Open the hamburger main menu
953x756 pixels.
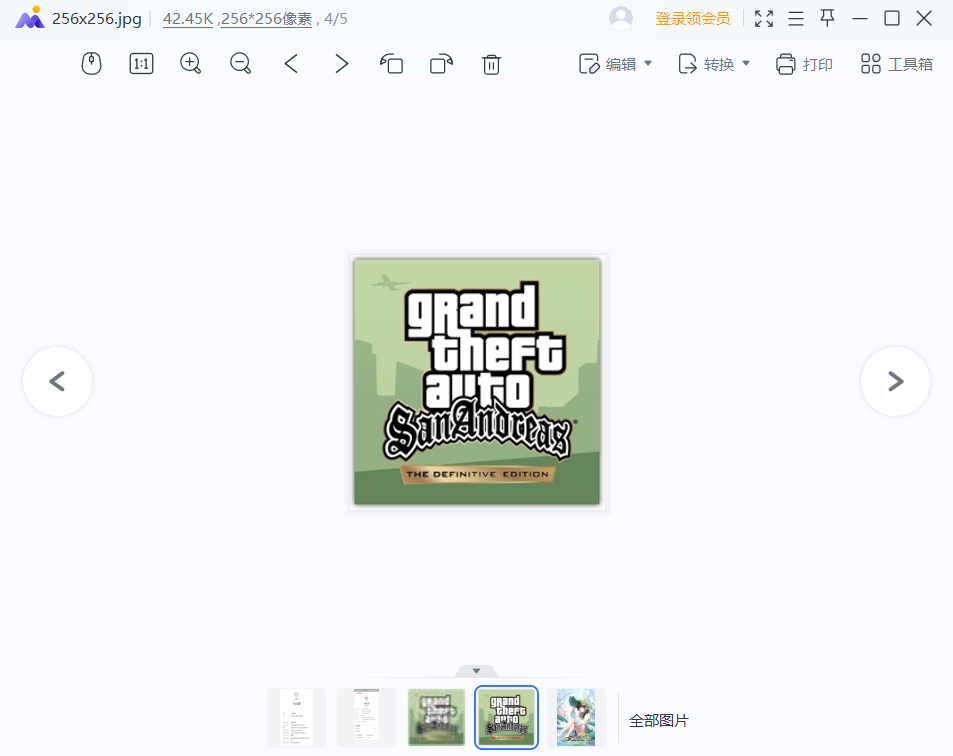(x=796, y=19)
